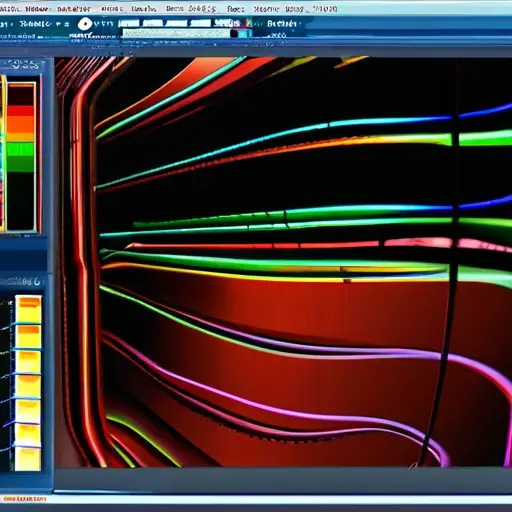Click the last white segmented toolbar button
The height and width of the screenshot is (512, 512).
227,23
